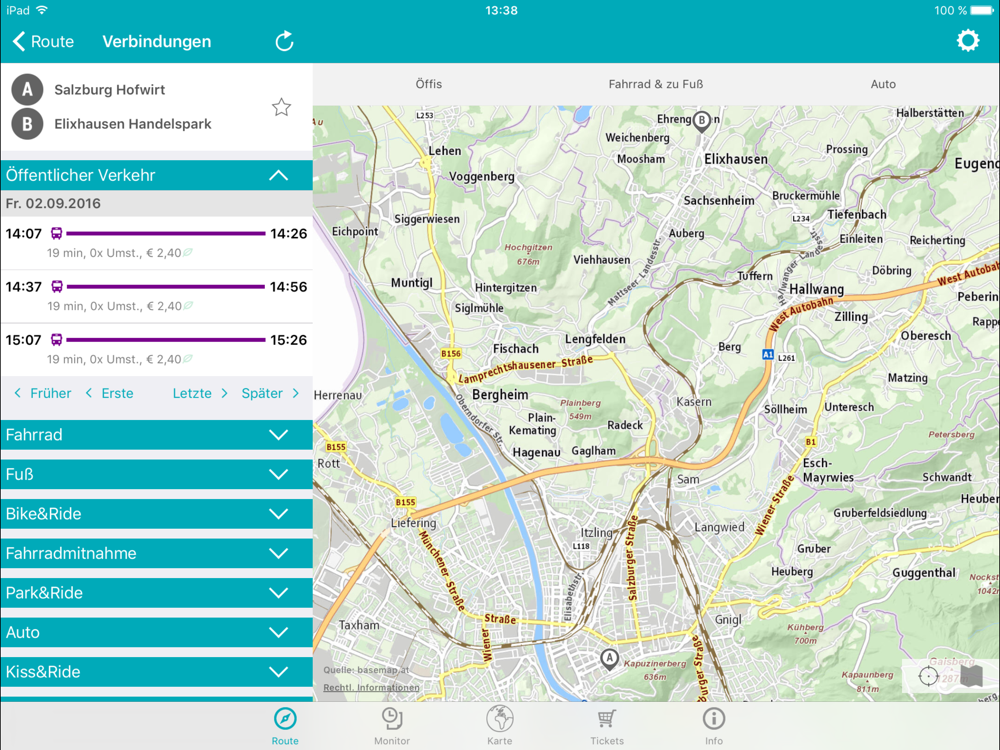Switch to the Route tab in the bottom bar
Viewport: 1000px width, 750px height.
(284, 726)
